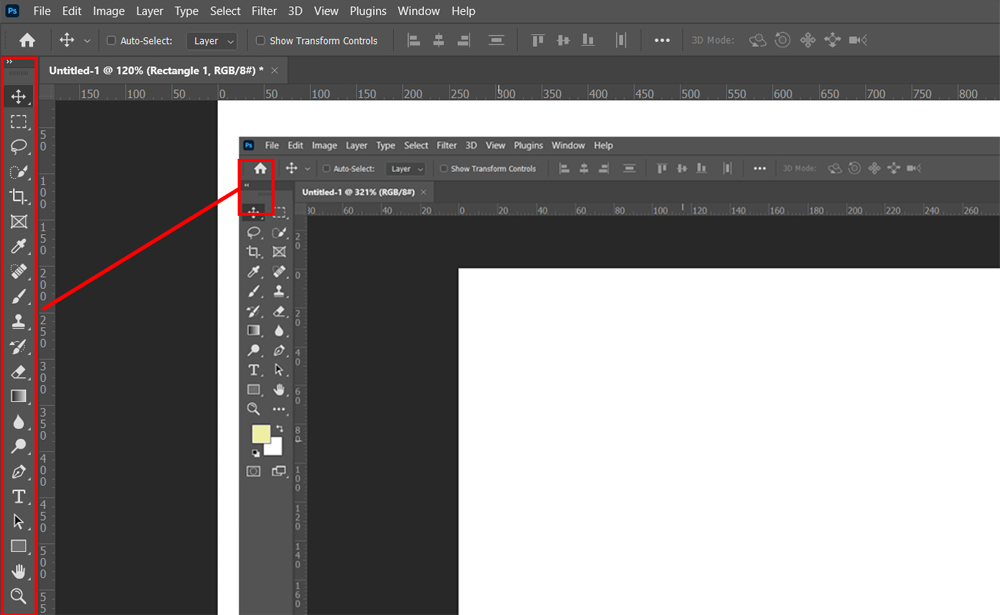
Task: Open the three-dots Edit Toolbar in embedded toolbar
Action: click(x=279, y=409)
